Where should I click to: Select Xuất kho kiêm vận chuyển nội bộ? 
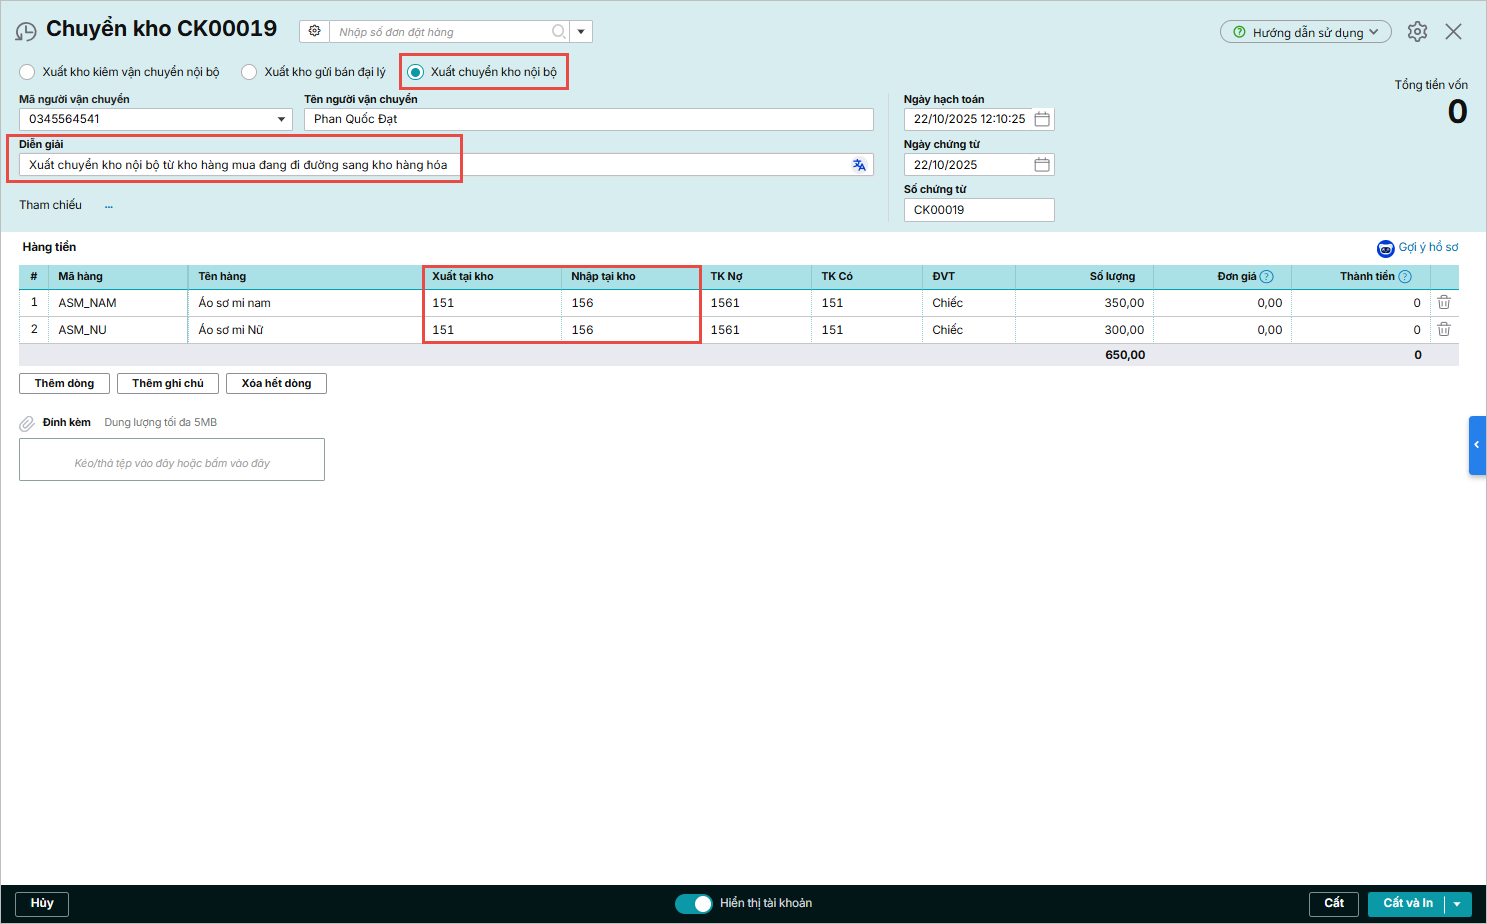28,72
